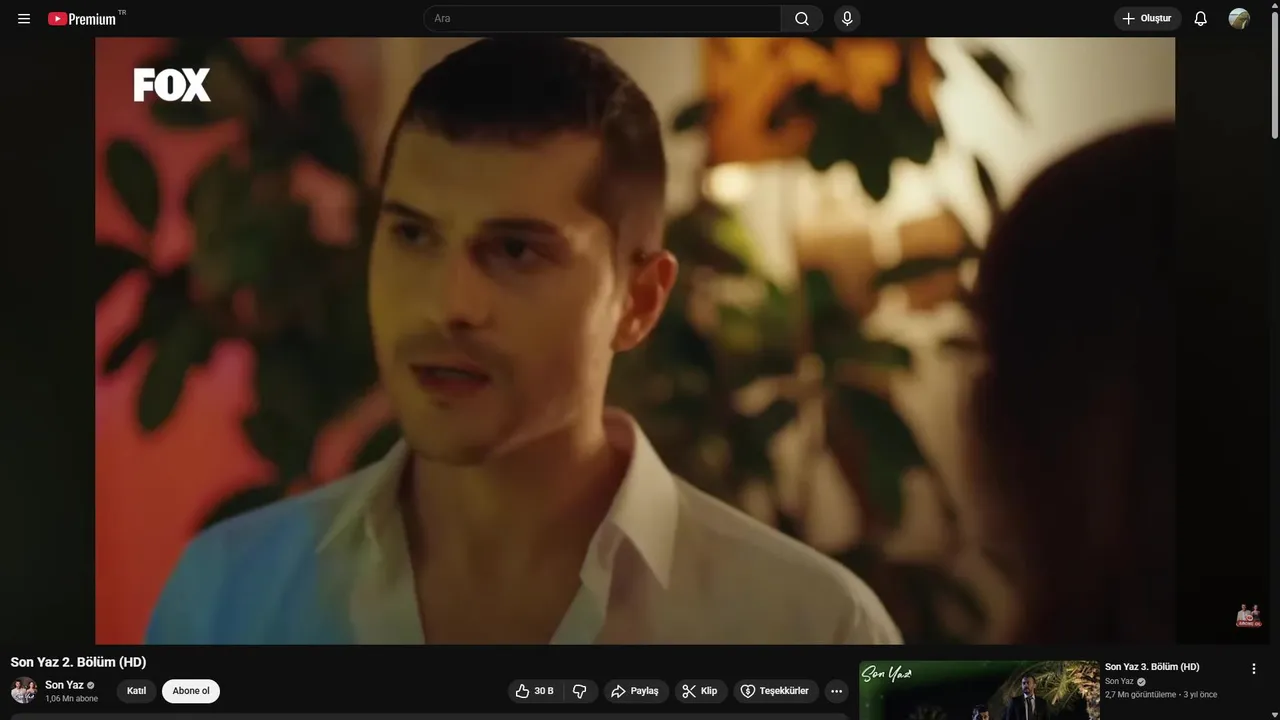Viewport: 1280px width, 720px height.
Task: Click video title Son Yaz 2. Bölüm (HD)
Action: click(78, 662)
